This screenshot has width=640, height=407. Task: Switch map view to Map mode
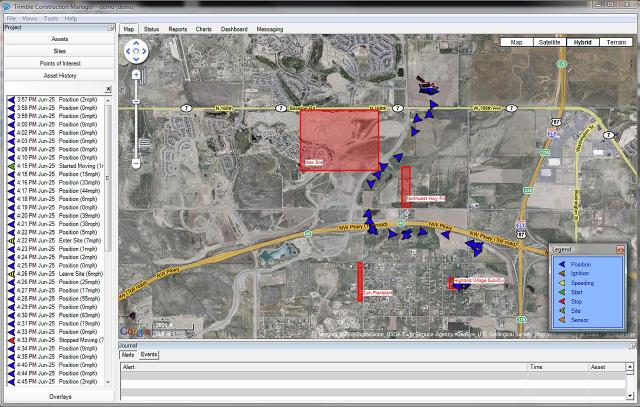(516, 42)
